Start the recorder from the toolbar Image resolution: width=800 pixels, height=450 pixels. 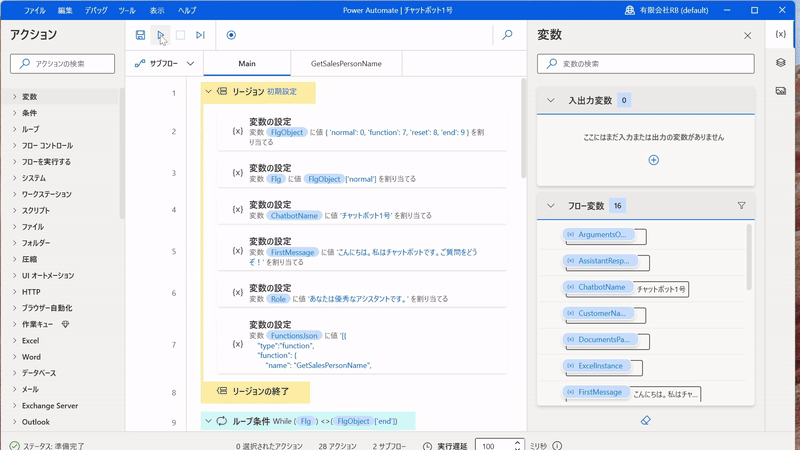tap(231, 35)
